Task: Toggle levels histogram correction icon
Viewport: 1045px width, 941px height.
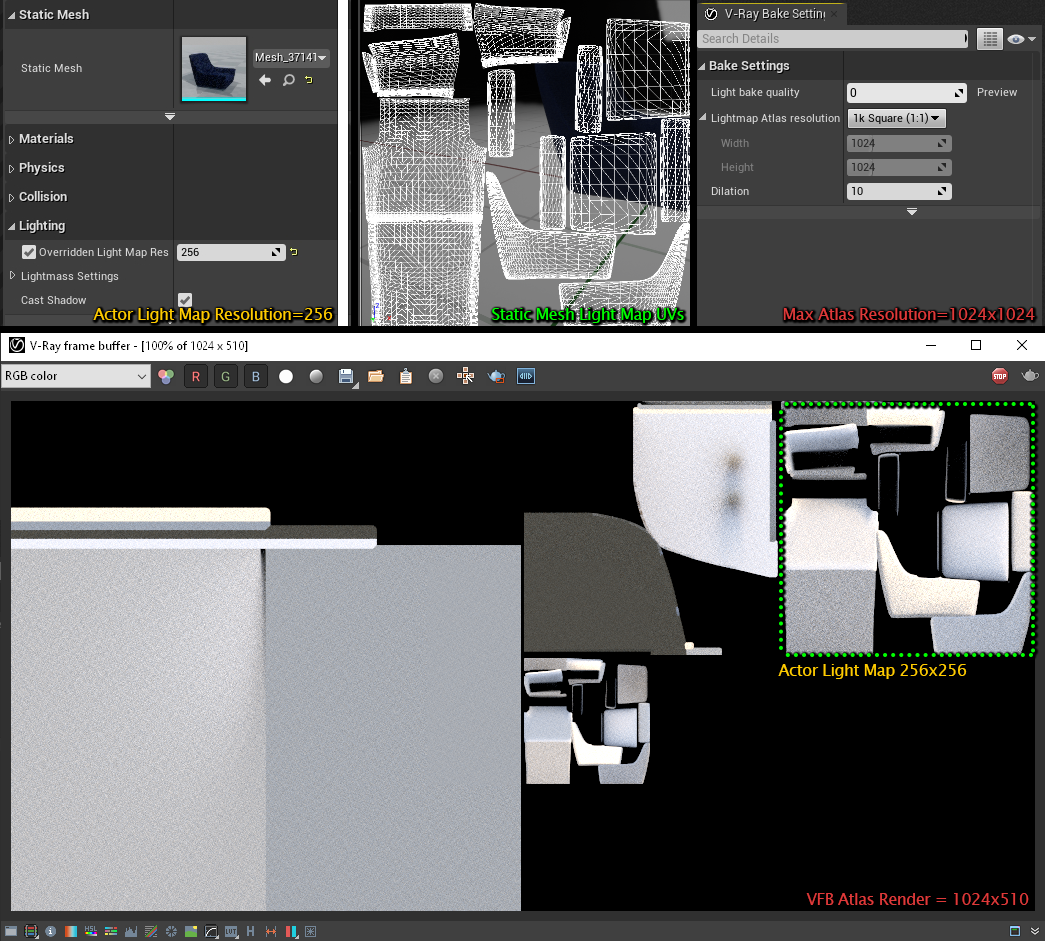Action: [x=131, y=931]
